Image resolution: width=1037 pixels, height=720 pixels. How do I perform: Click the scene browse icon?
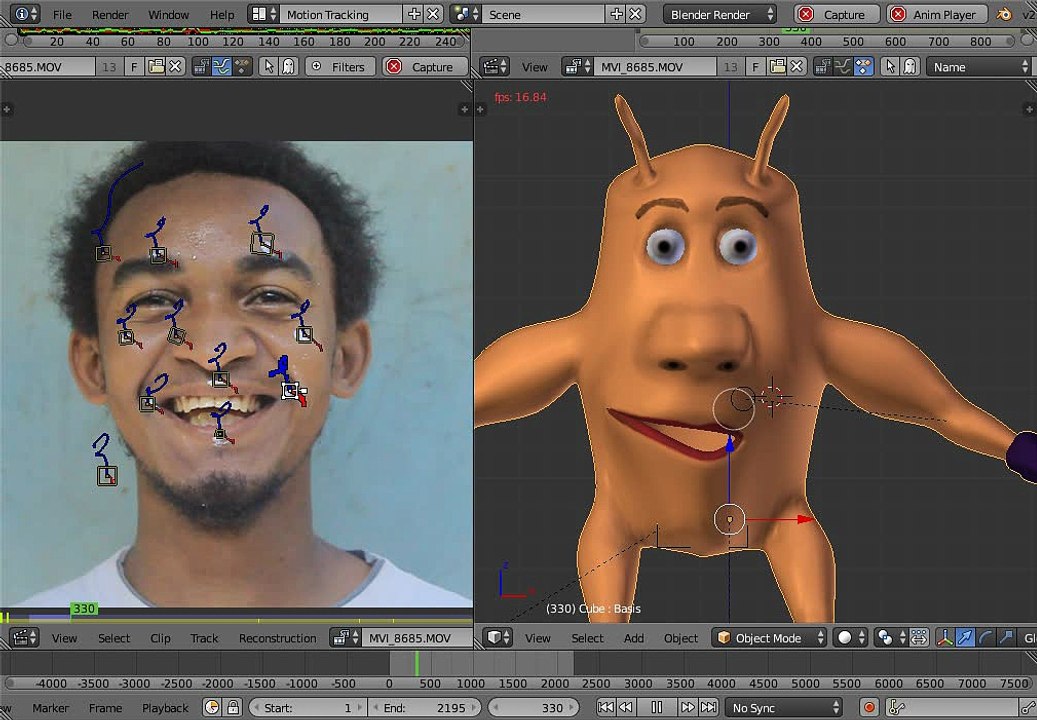coord(466,14)
